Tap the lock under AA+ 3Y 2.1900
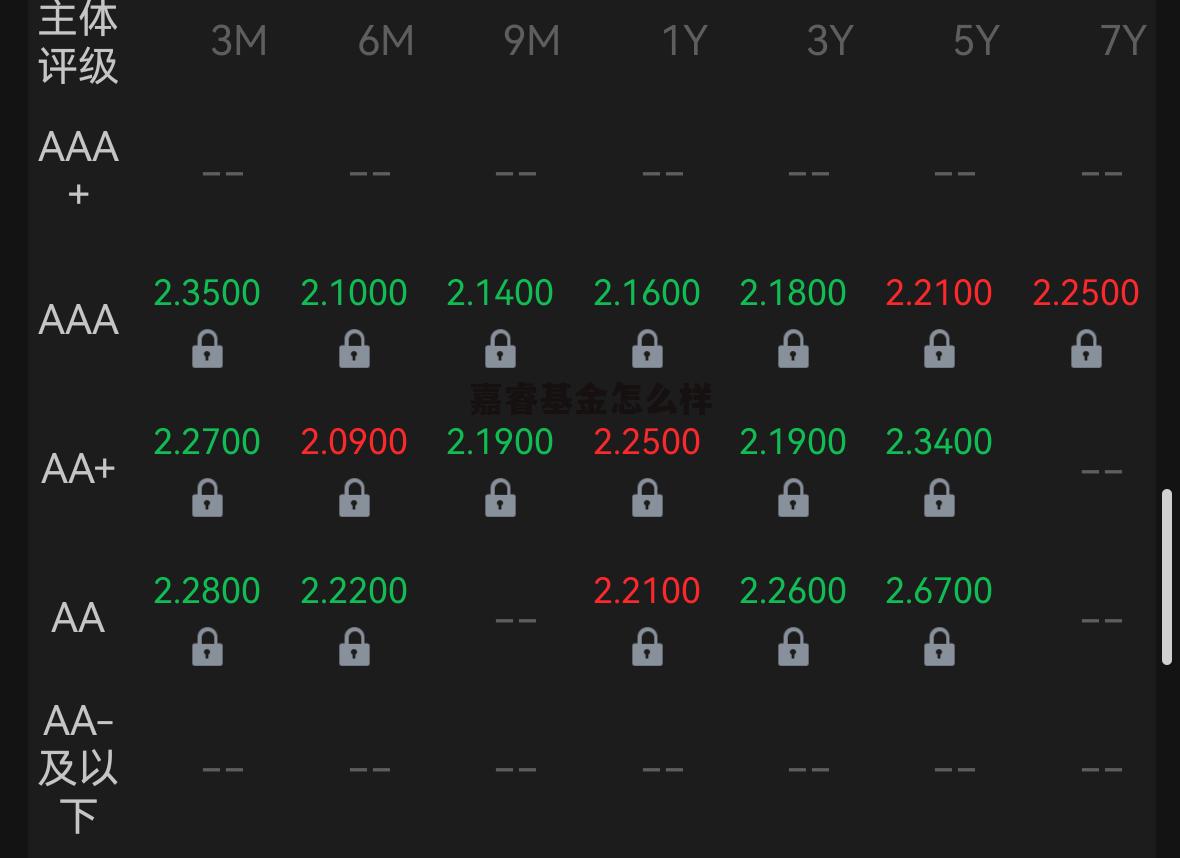 [x=793, y=498]
